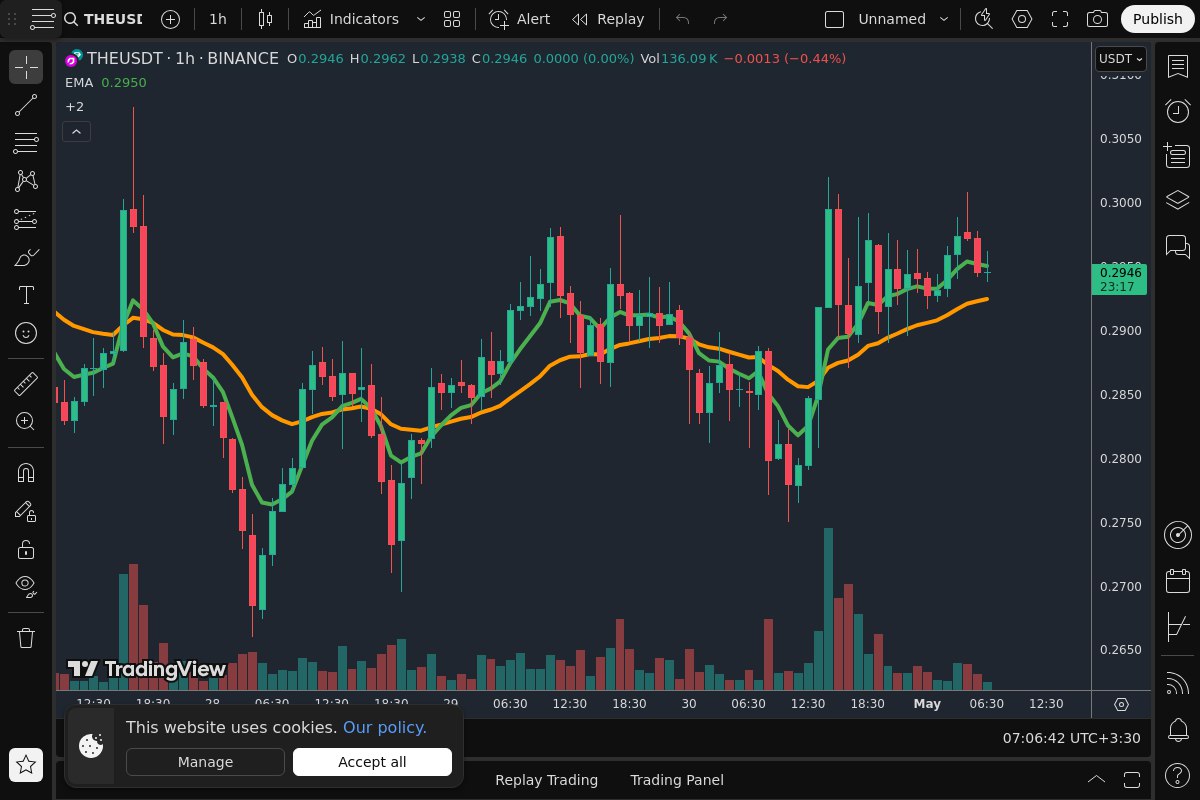The width and height of the screenshot is (1200, 800).
Task: Start bar Replay mode
Action: pos(608,19)
